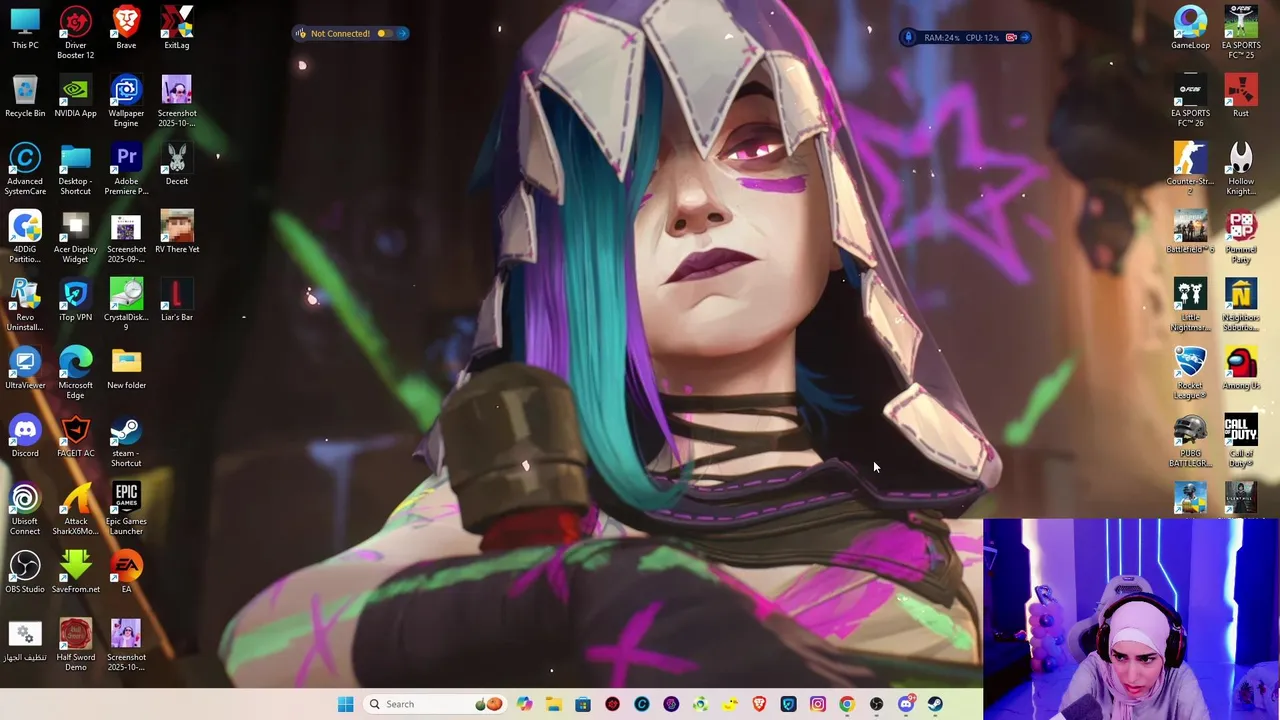Select Half Sword Demo icon
The image size is (1280, 720).
(x=75, y=644)
